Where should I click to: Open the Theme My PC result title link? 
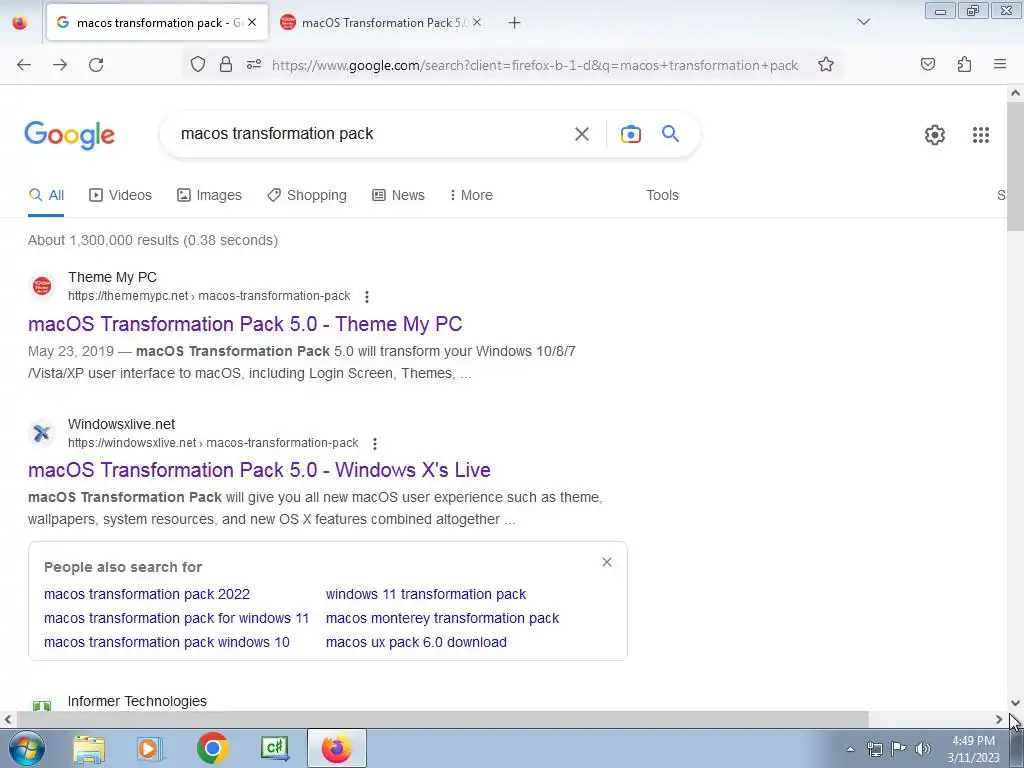coord(245,324)
